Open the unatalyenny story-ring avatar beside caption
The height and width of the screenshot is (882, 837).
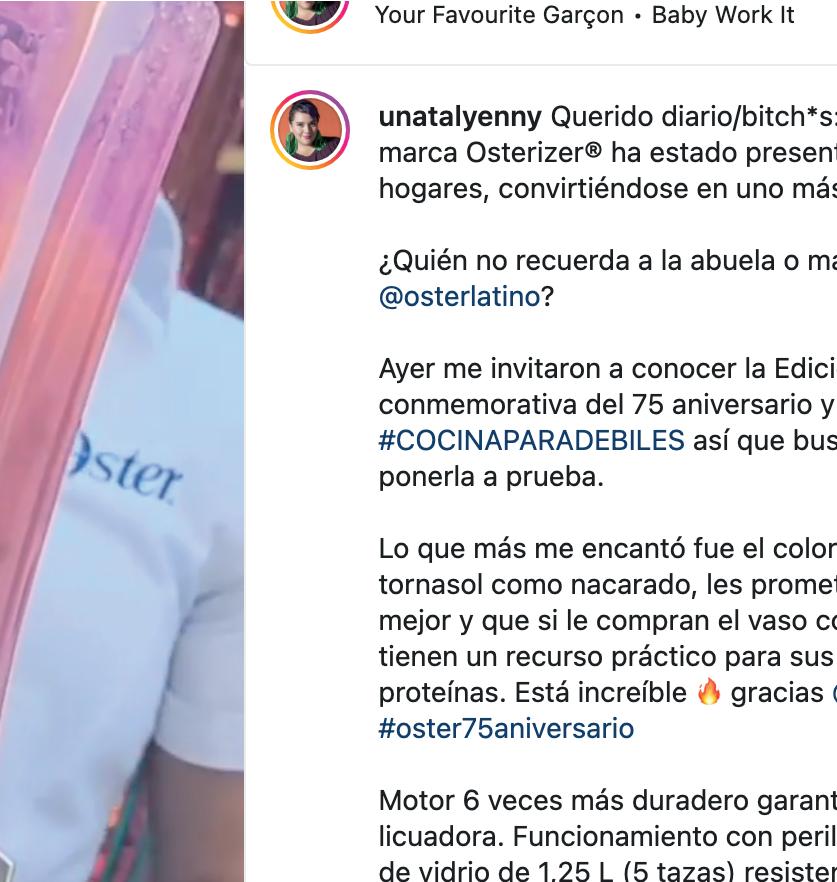pos(310,130)
